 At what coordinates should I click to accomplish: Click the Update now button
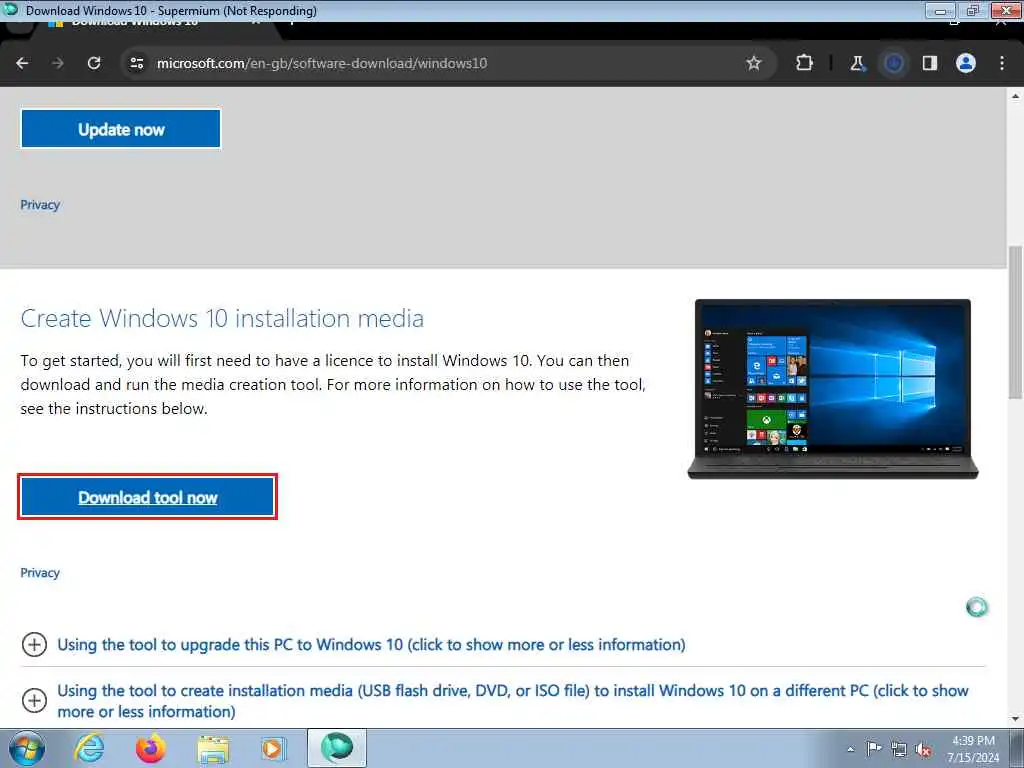click(x=121, y=129)
